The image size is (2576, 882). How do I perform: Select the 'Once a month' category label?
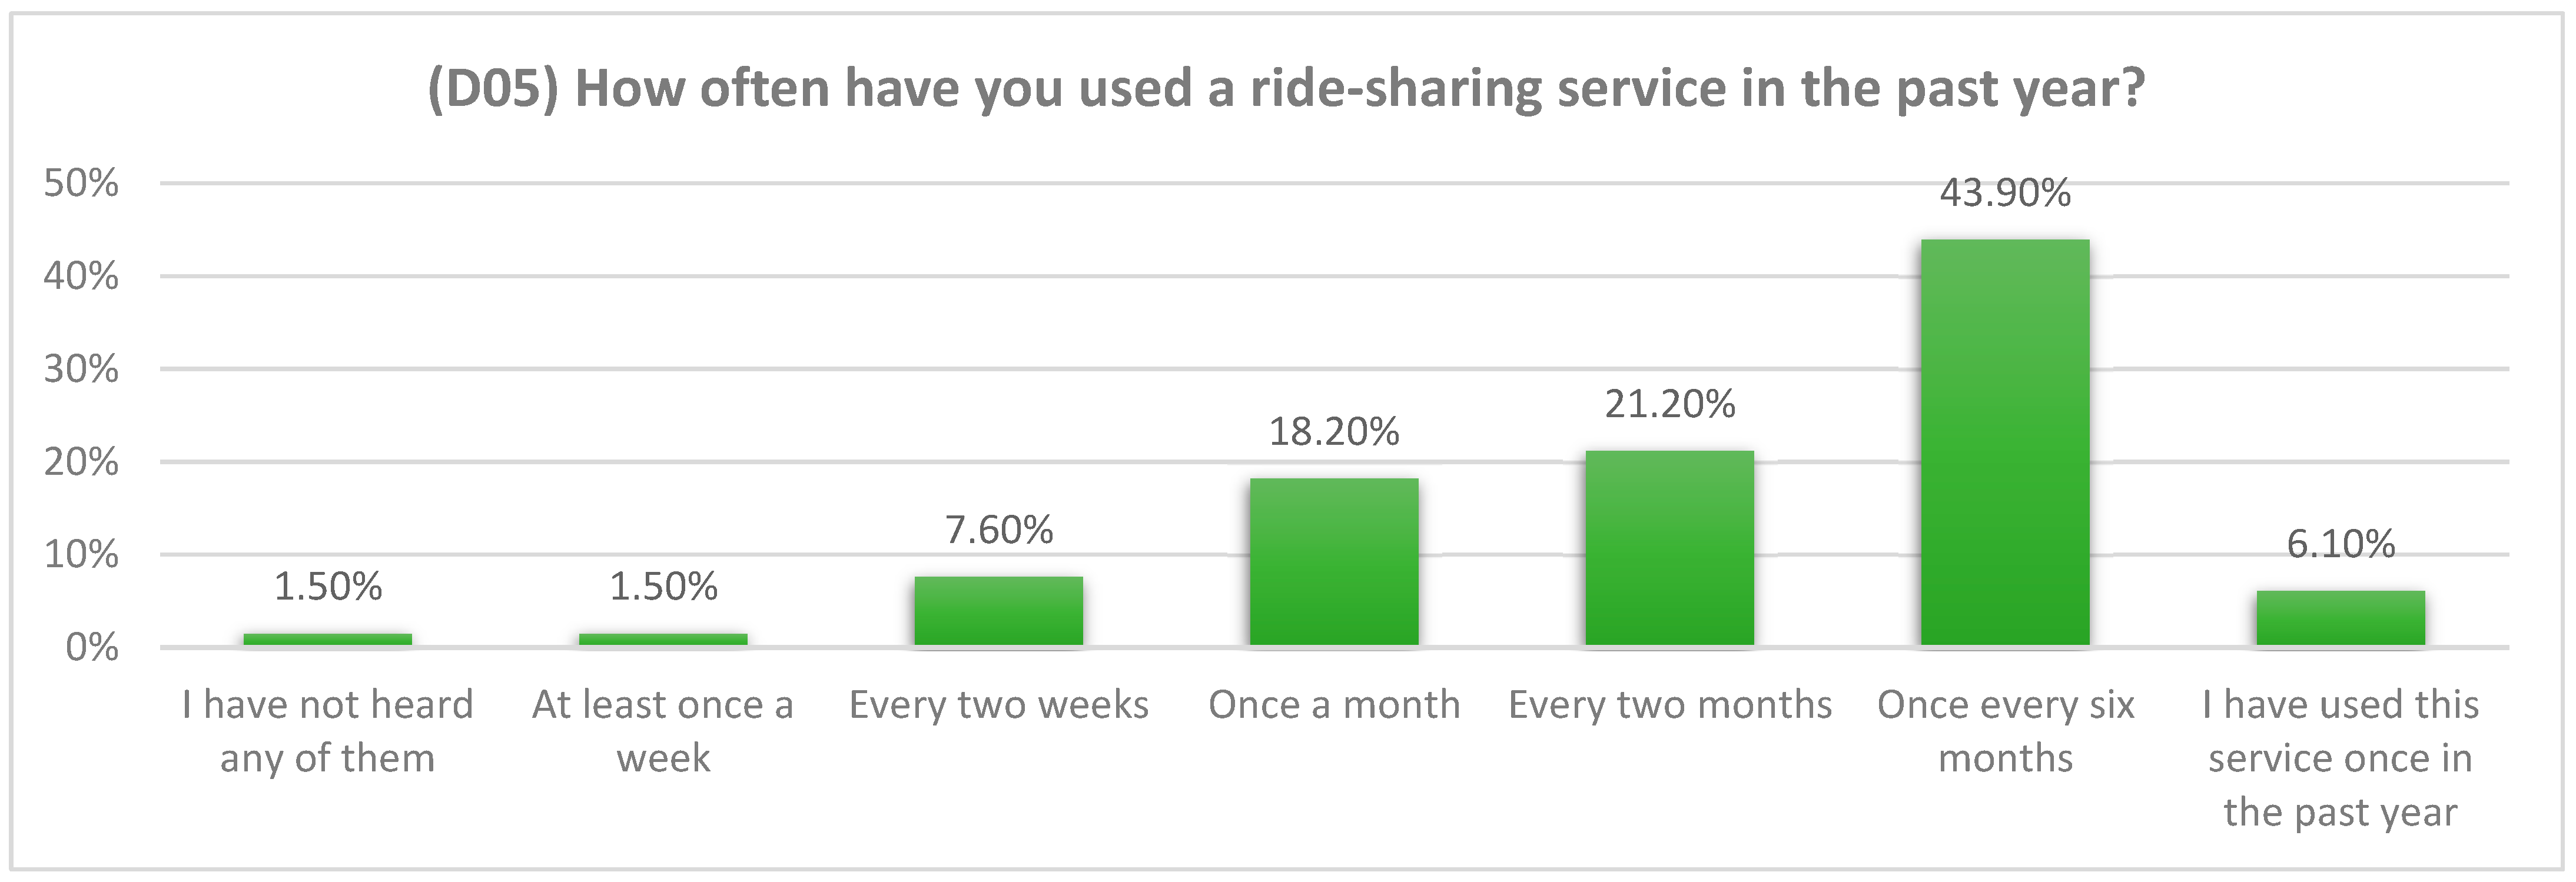(x=1334, y=705)
